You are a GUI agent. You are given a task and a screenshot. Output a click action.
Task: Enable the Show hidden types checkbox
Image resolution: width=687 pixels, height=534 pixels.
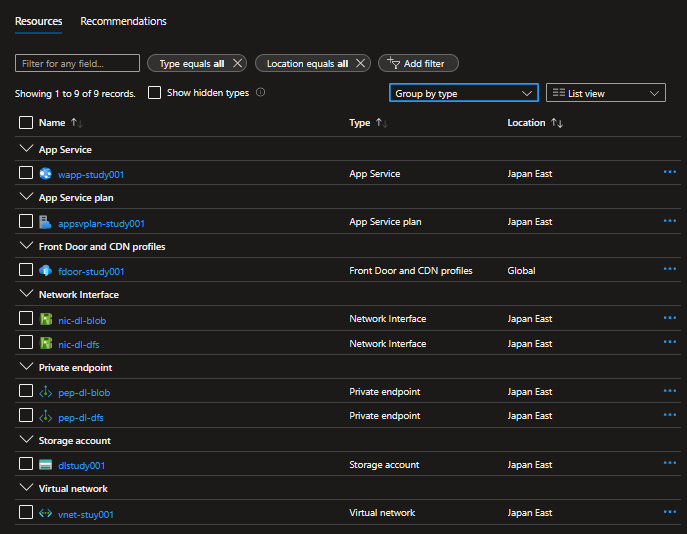point(154,92)
